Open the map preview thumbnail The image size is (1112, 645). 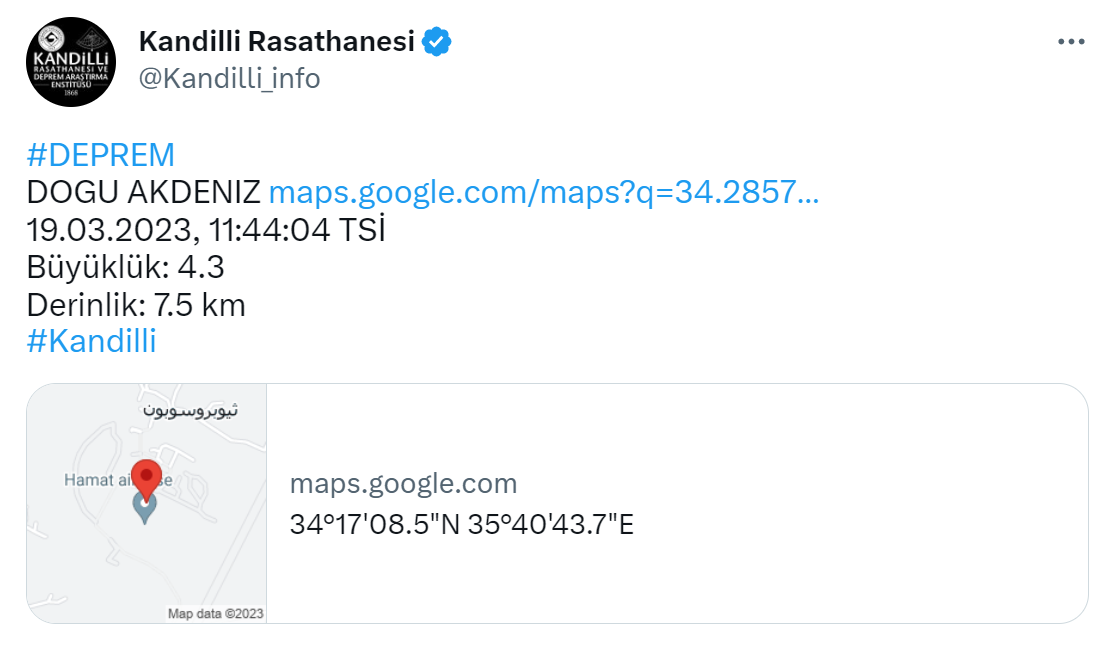pyautogui.click(x=147, y=504)
